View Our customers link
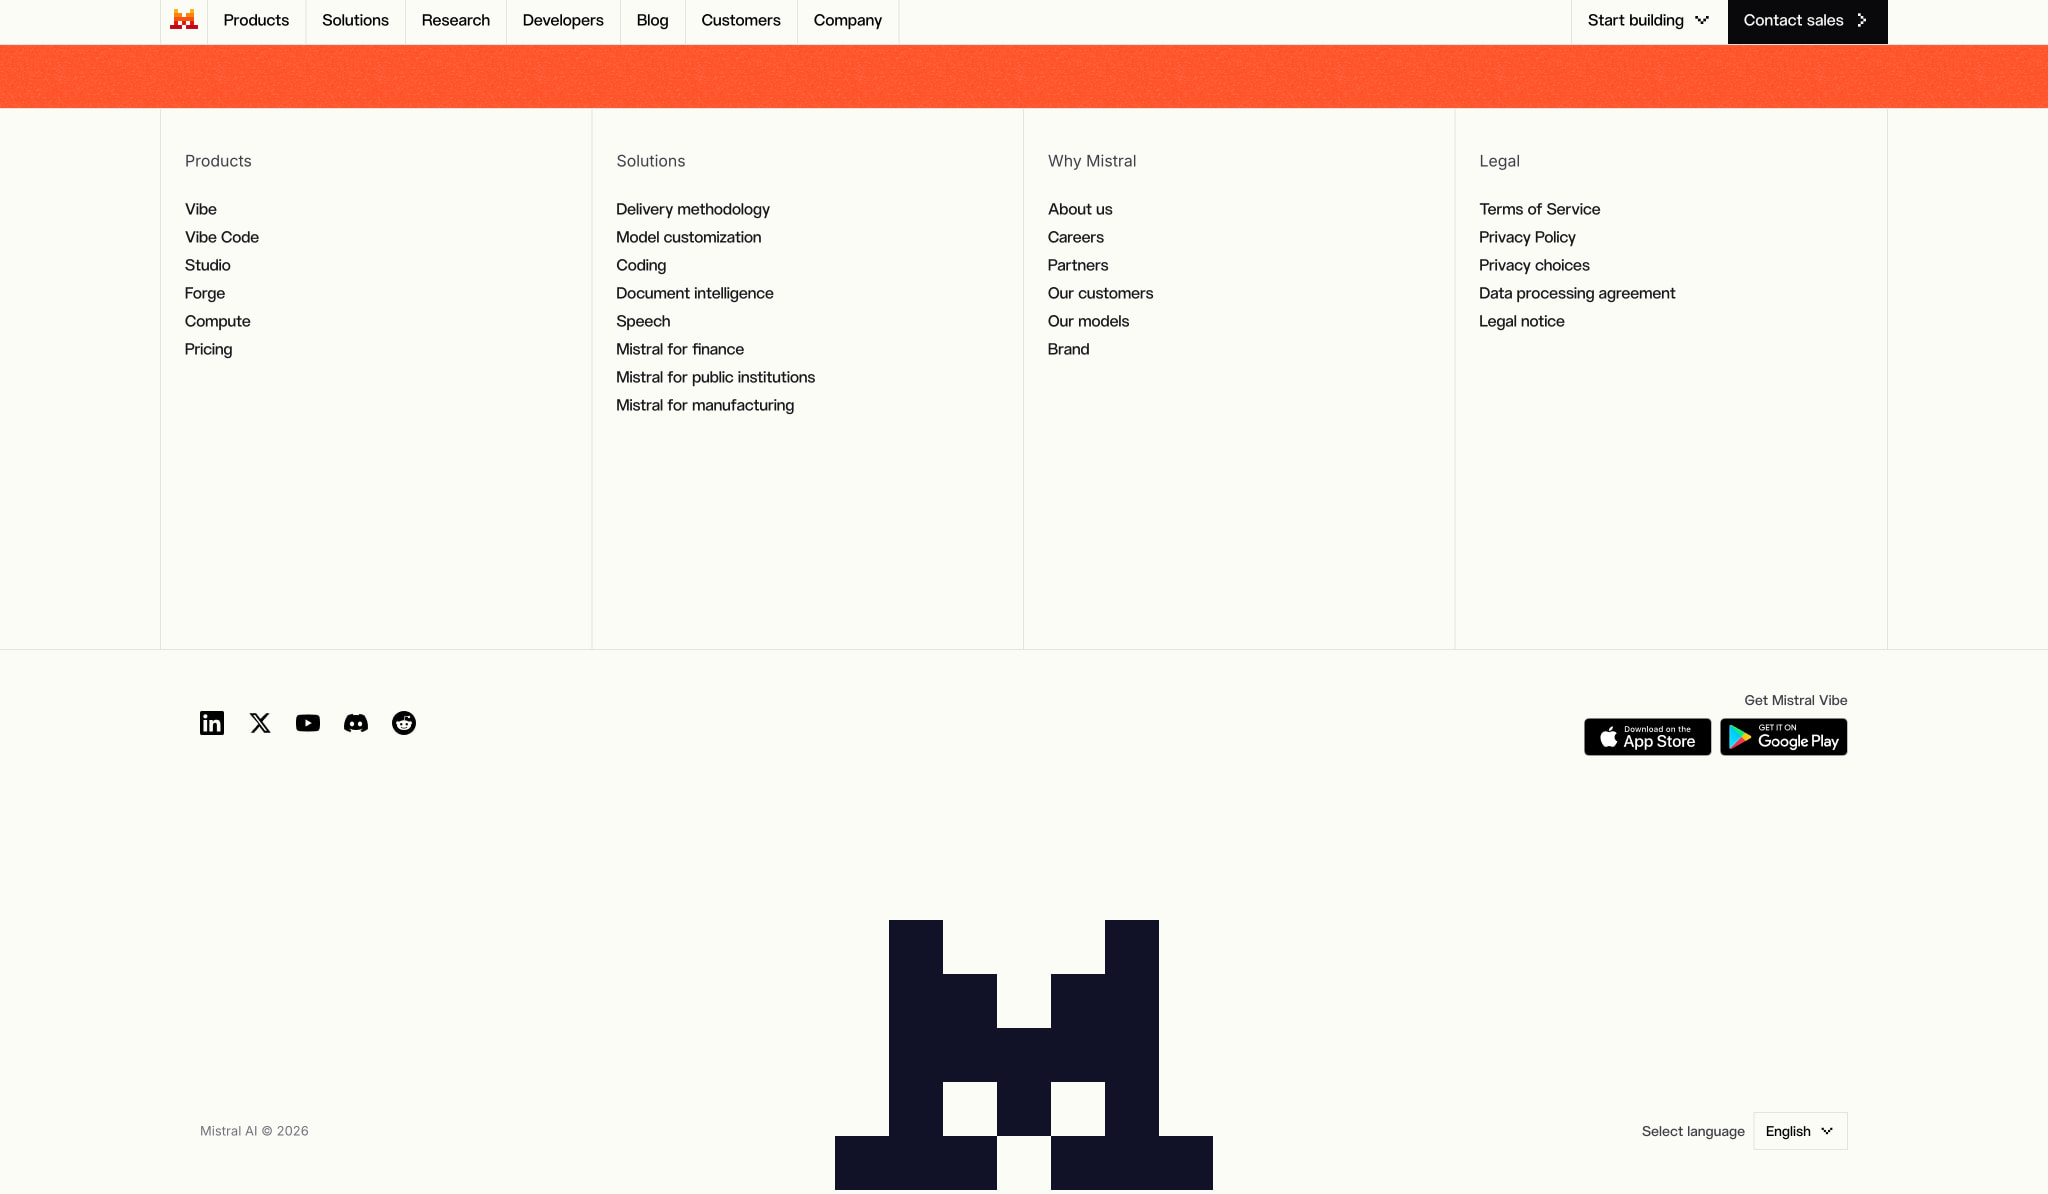 [1101, 293]
